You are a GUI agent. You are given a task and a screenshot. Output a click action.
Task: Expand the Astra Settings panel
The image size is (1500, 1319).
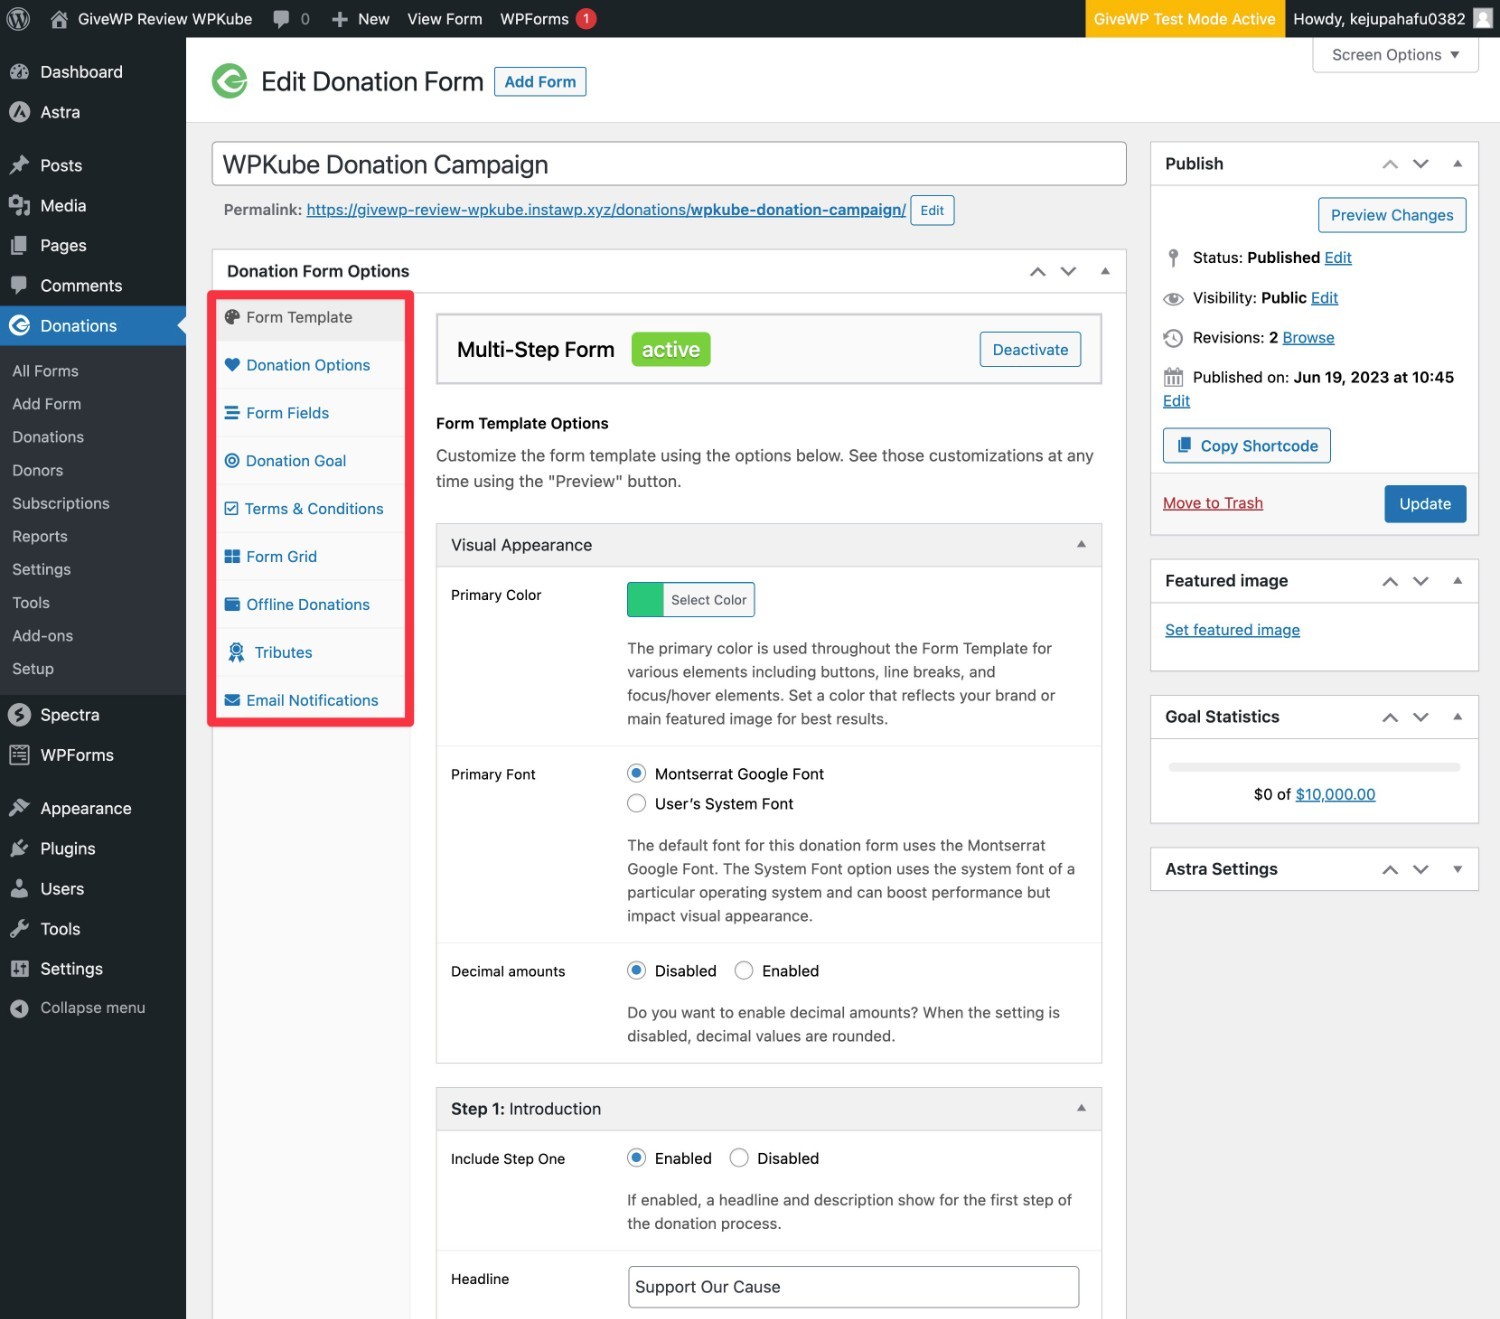coord(1458,869)
